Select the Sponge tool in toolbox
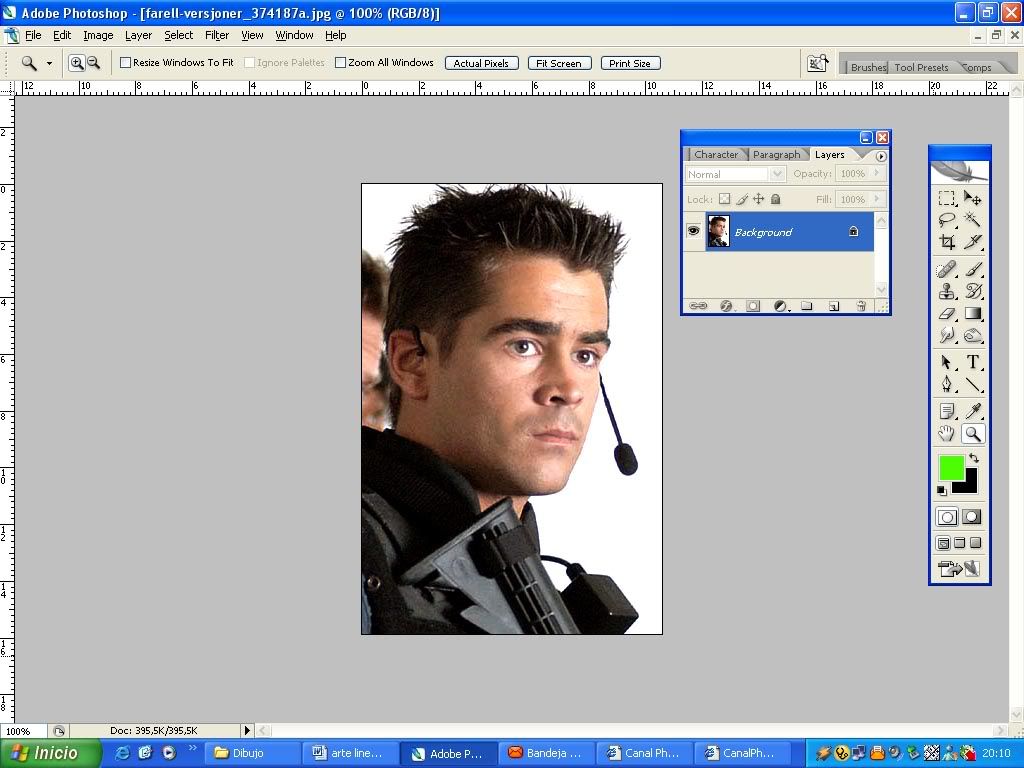This screenshot has height=768, width=1024. coord(972,336)
